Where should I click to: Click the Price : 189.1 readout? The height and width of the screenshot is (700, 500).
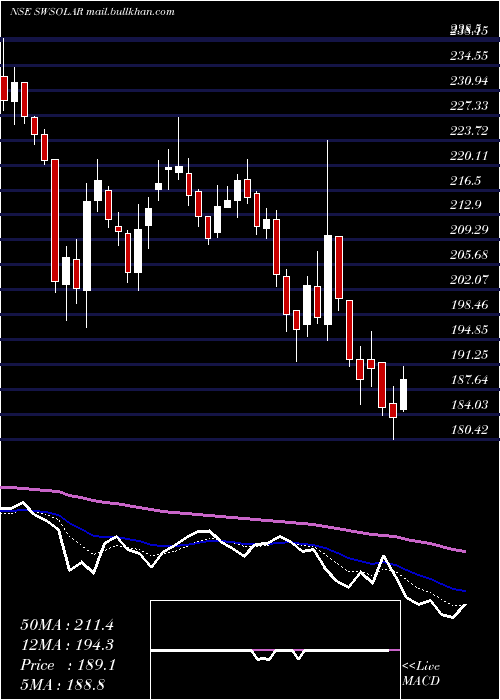(68, 665)
